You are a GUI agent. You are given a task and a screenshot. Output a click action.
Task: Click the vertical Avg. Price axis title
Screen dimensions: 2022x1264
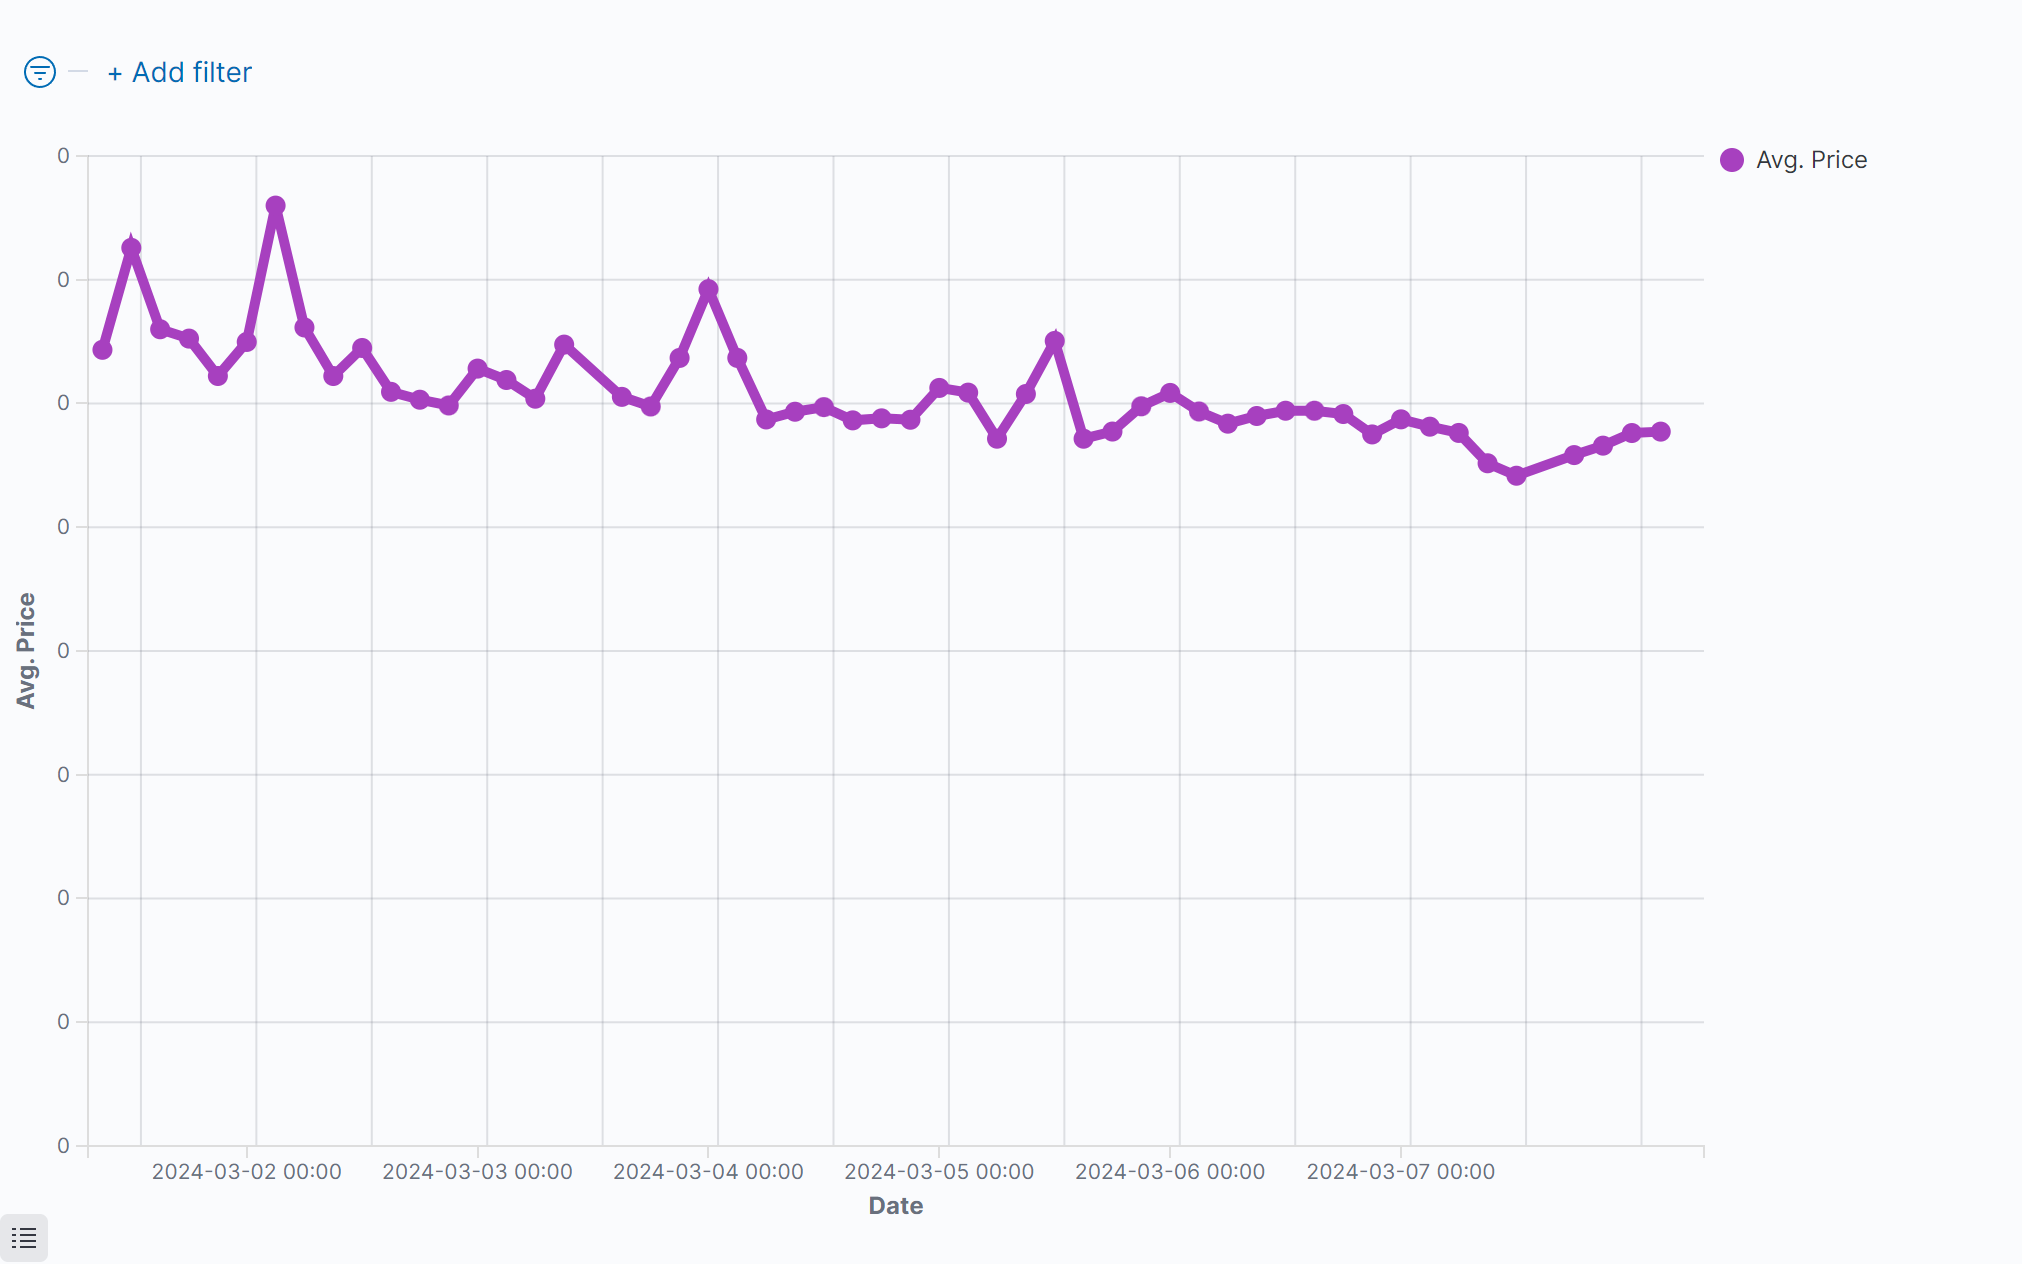pyautogui.click(x=26, y=650)
